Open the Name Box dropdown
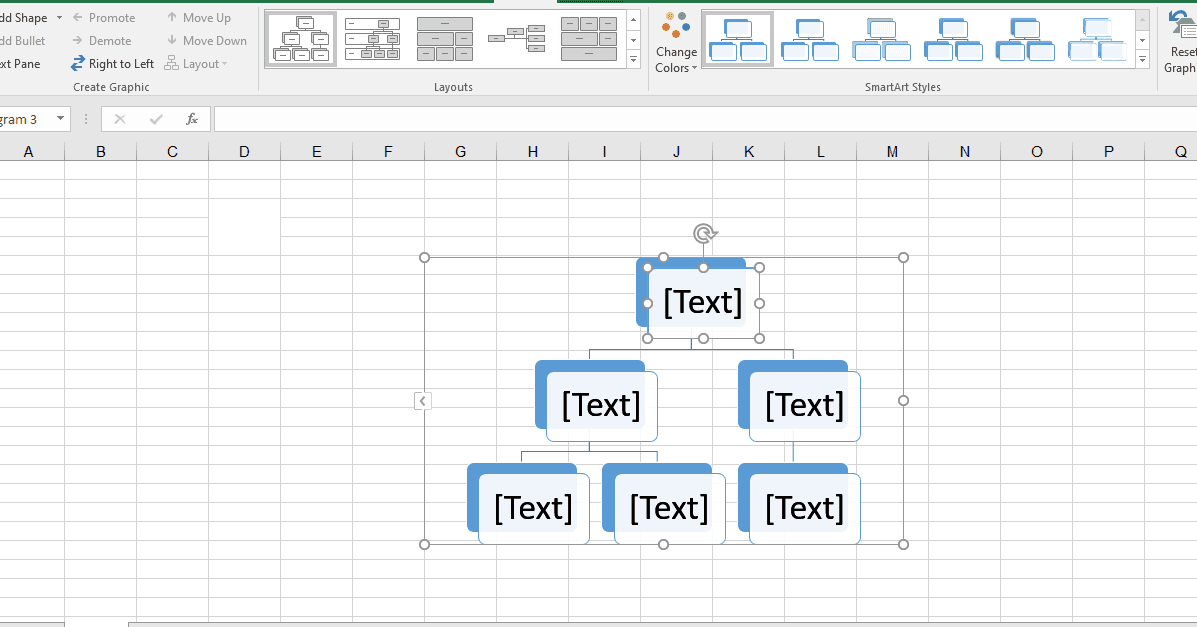The height and width of the screenshot is (627, 1197). coord(61,119)
